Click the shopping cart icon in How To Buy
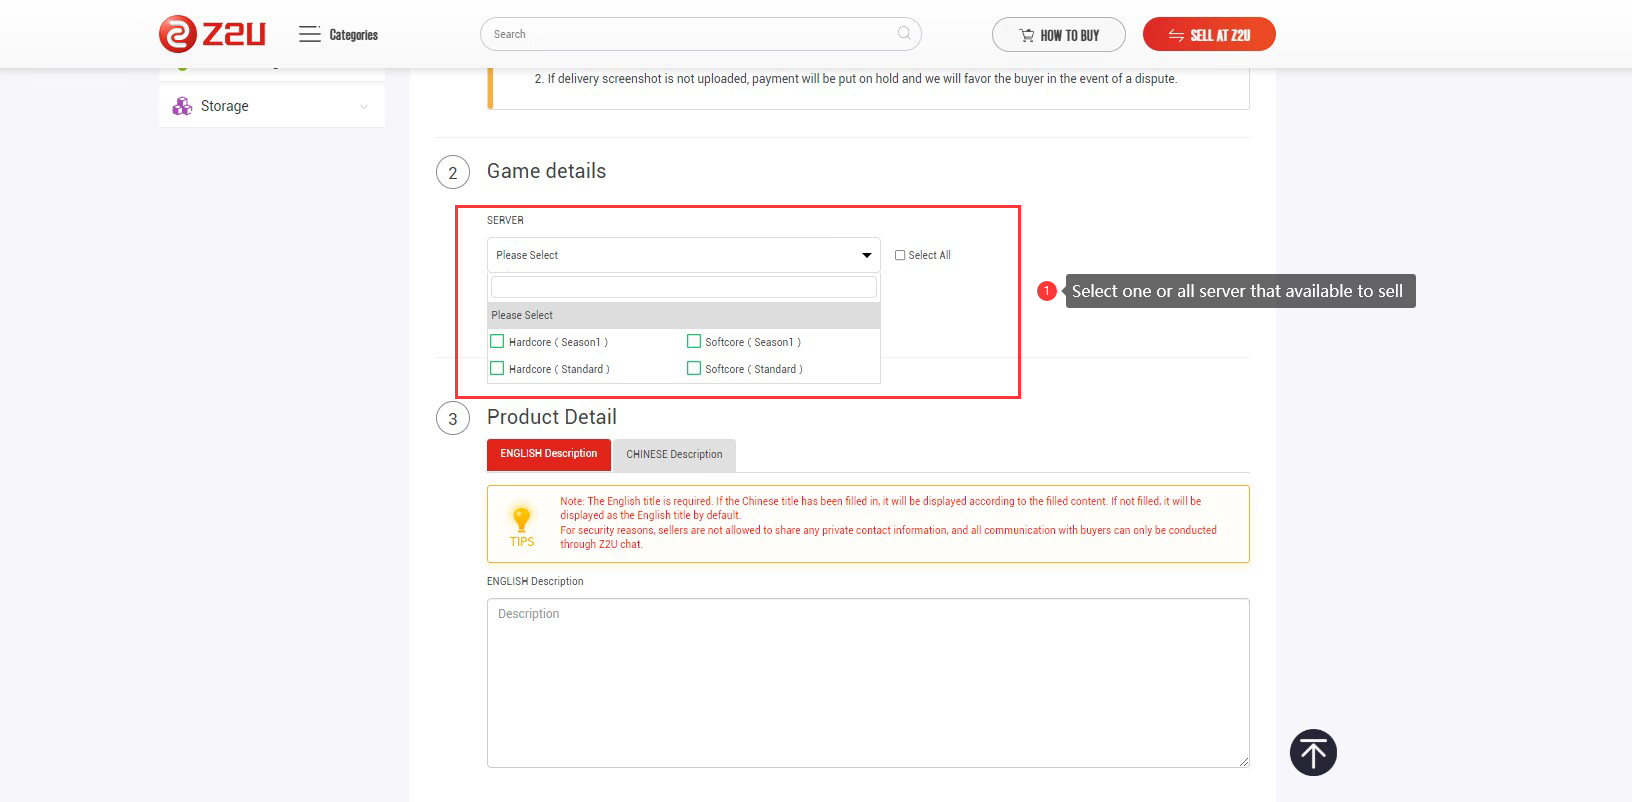Viewport: 1632px width, 802px height. [x=1026, y=35]
